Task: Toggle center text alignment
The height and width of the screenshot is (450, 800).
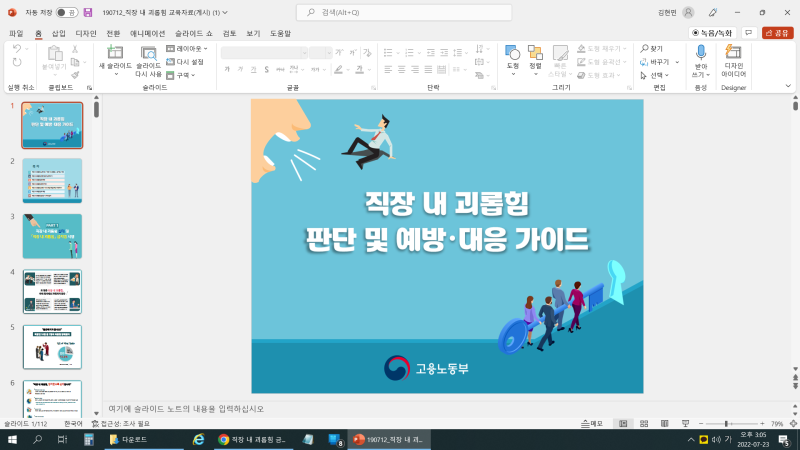Action: pyautogui.click(x=402, y=69)
